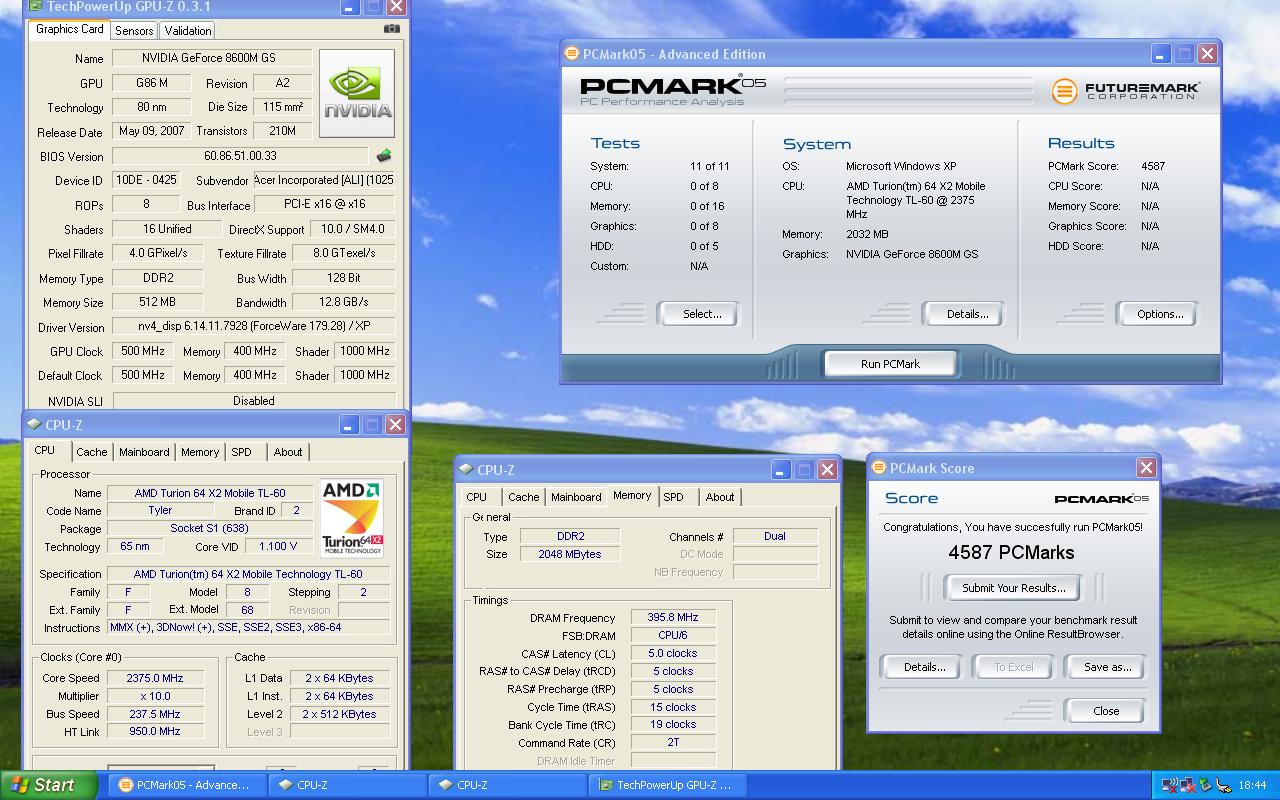
Task: Click the Memory CPU-Z window title icon
Action: coord(466,470)
